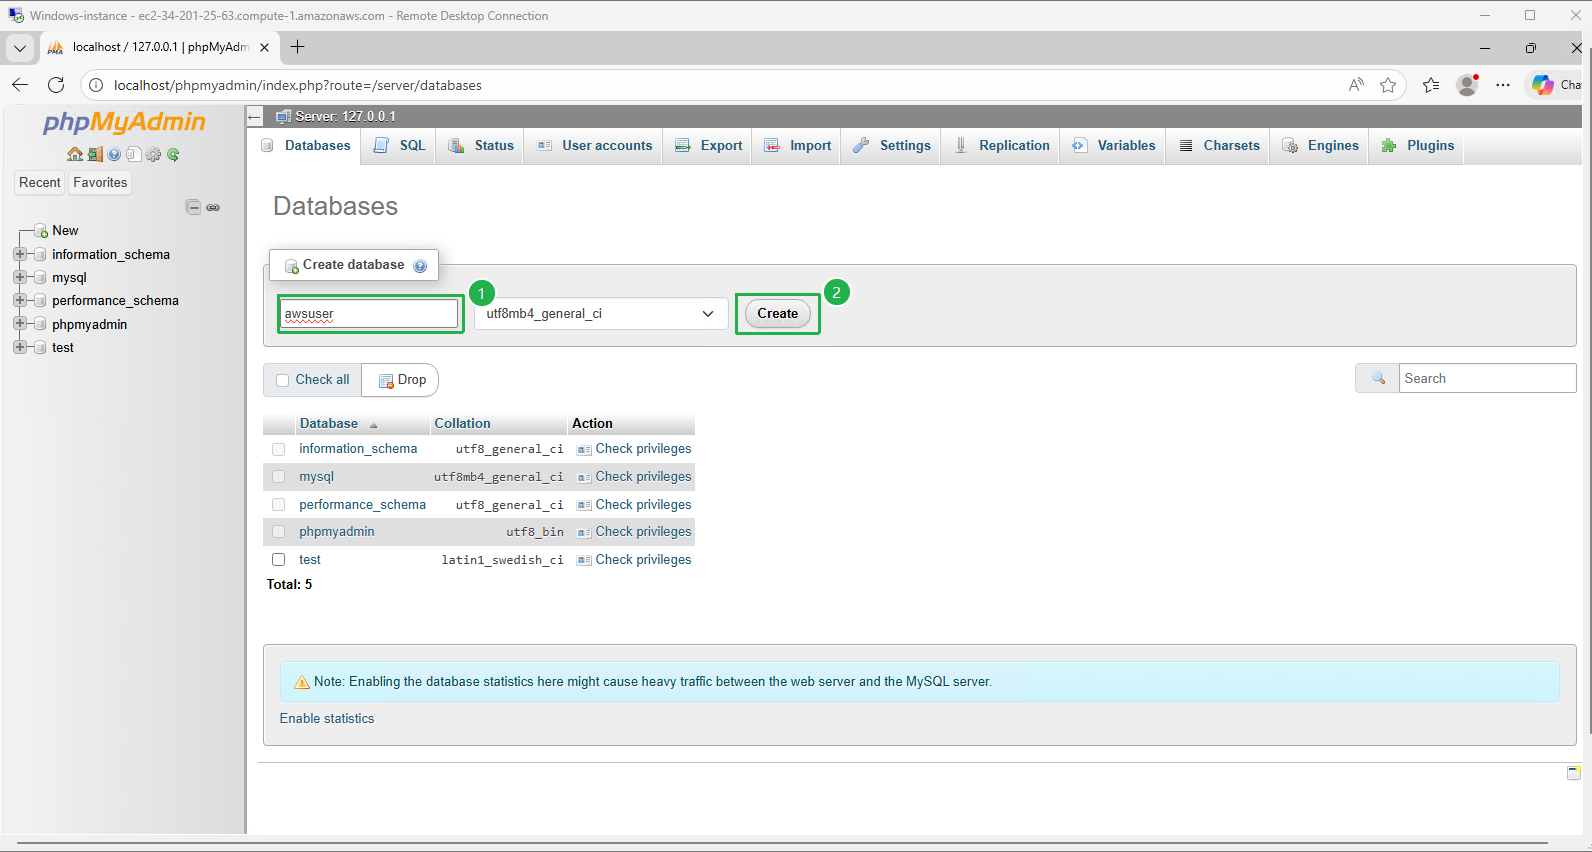The width and height of the screenshot is (1592, 852).
Task: Click the Drop button
Action: tap(402, 380)
